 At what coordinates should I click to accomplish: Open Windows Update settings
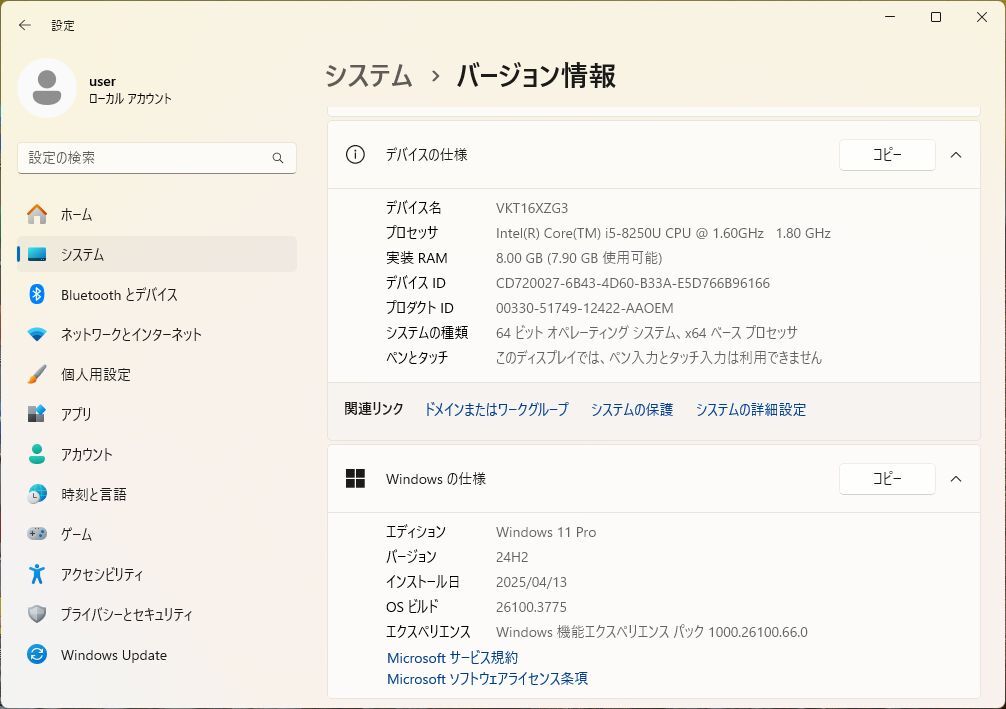coord(157,654)
